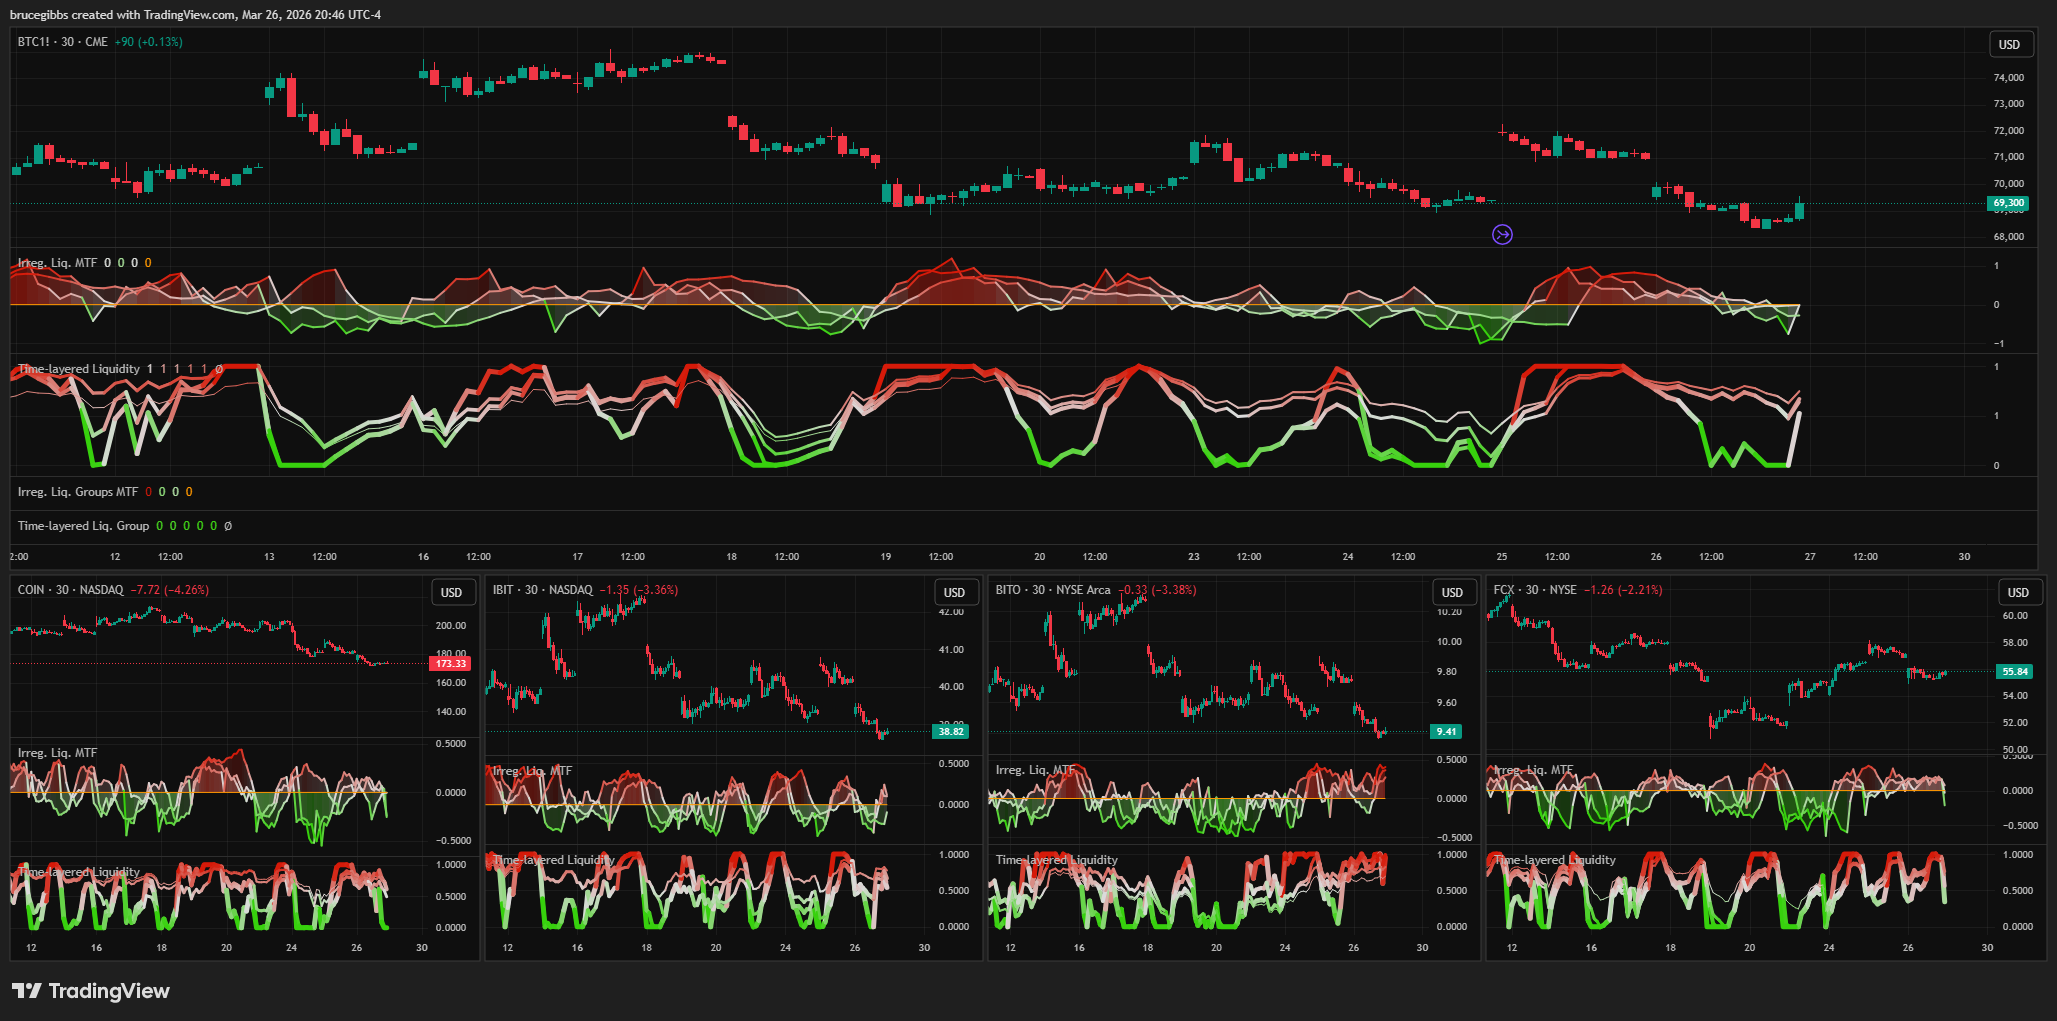This screenshot has width=2057, height=1021.
Task: Click the USD button on FCX chart
Action: [2018, 593]
